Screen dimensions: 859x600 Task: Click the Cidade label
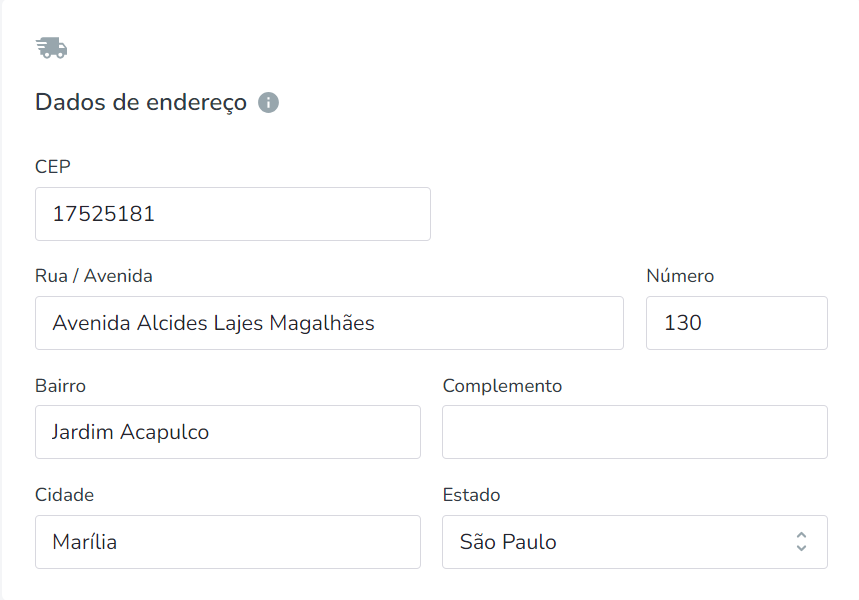pos(64,495)
